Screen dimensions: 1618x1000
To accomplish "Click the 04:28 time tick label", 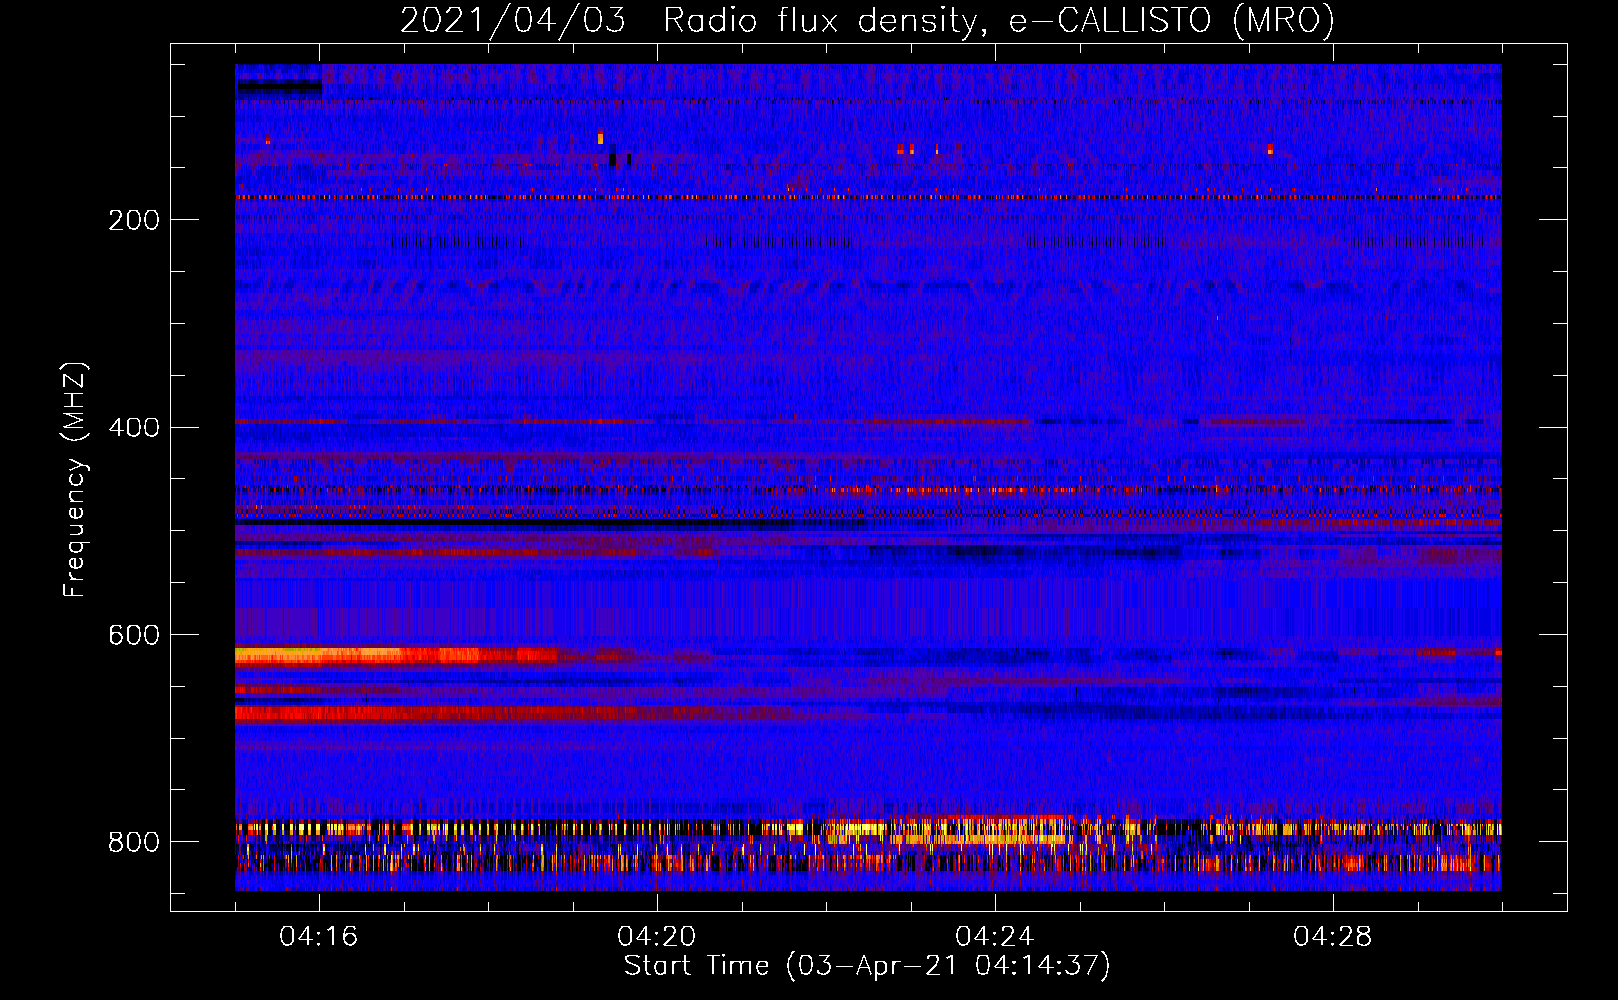I will tap(1333, 937).
